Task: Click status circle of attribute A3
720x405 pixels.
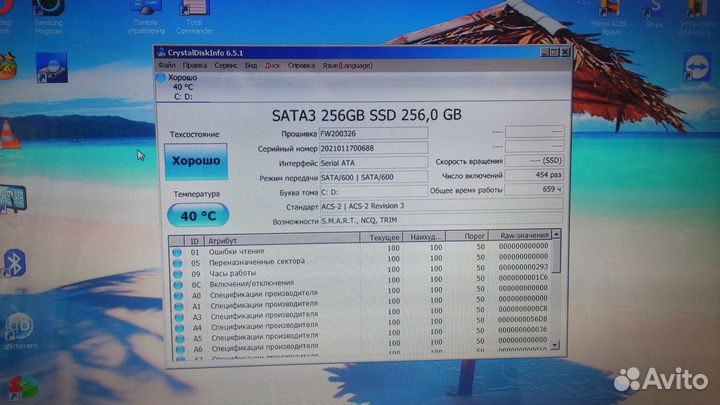Action: click(179, 317)
